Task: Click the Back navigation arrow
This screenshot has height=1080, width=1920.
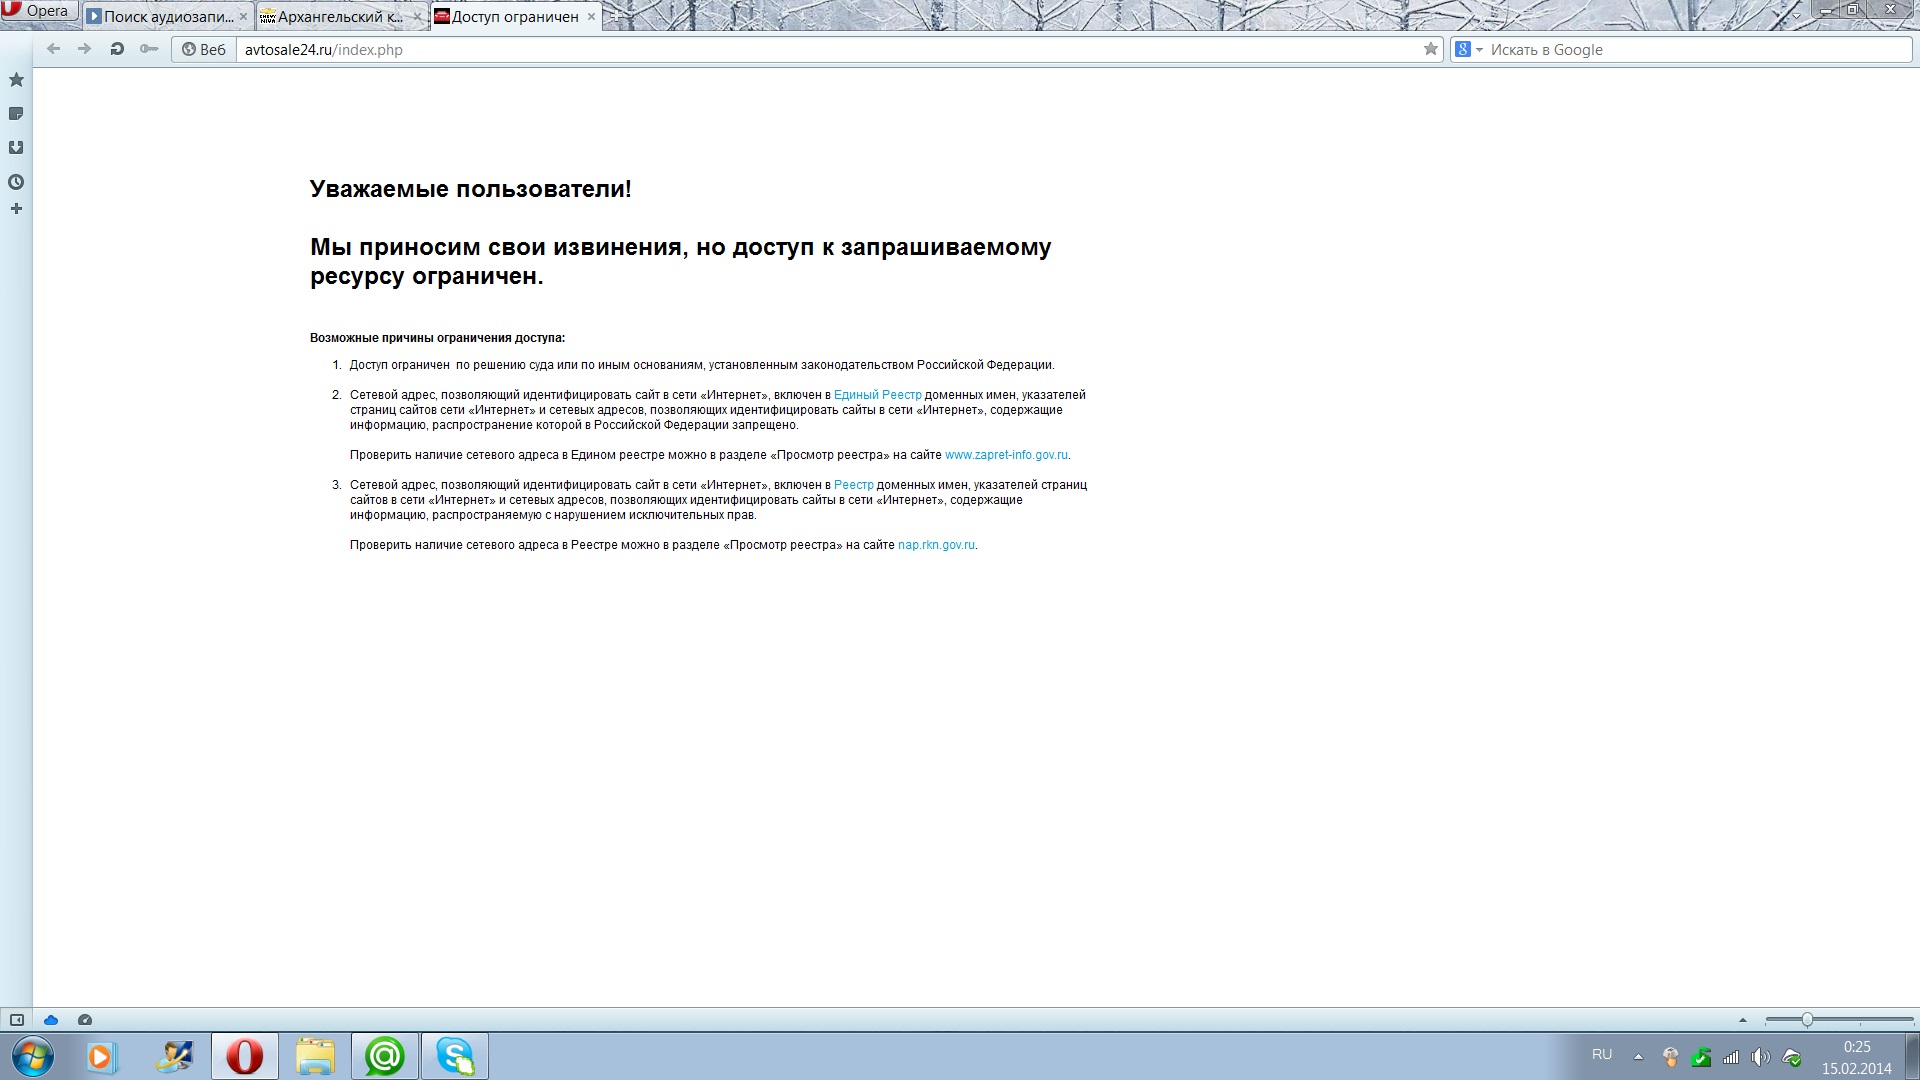Action: [54, 49]
